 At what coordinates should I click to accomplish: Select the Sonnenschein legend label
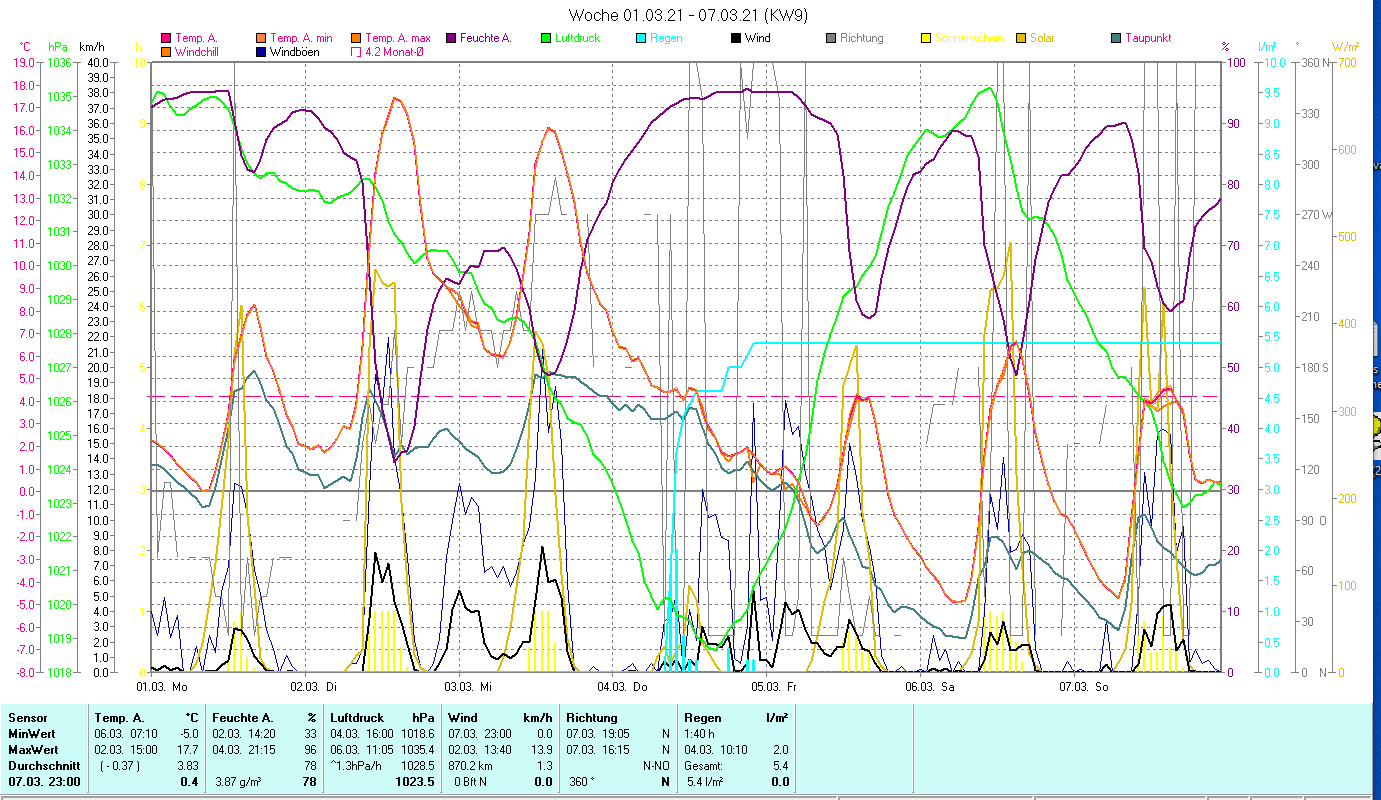click(x=969, y=38)
